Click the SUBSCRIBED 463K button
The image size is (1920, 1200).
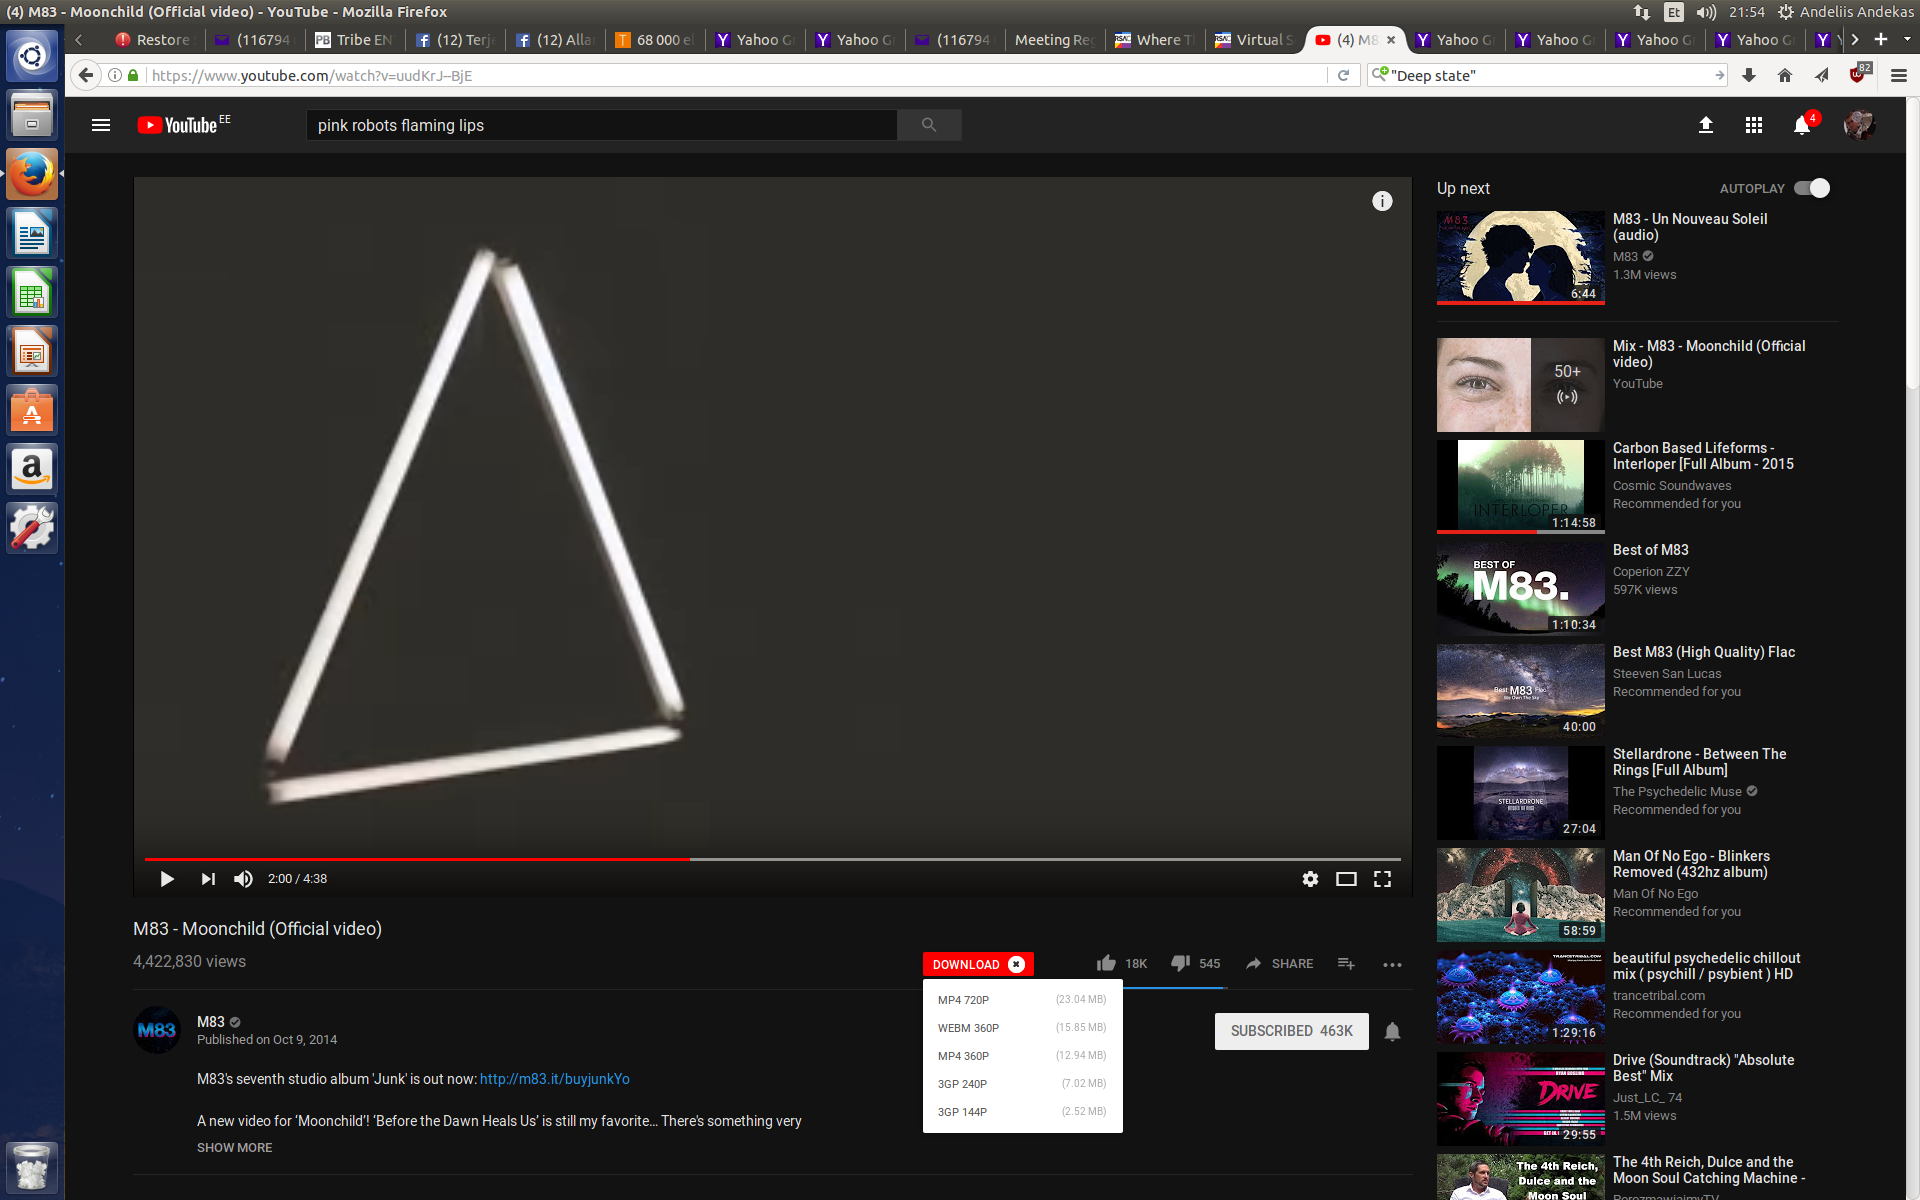click(1291, 1031)
